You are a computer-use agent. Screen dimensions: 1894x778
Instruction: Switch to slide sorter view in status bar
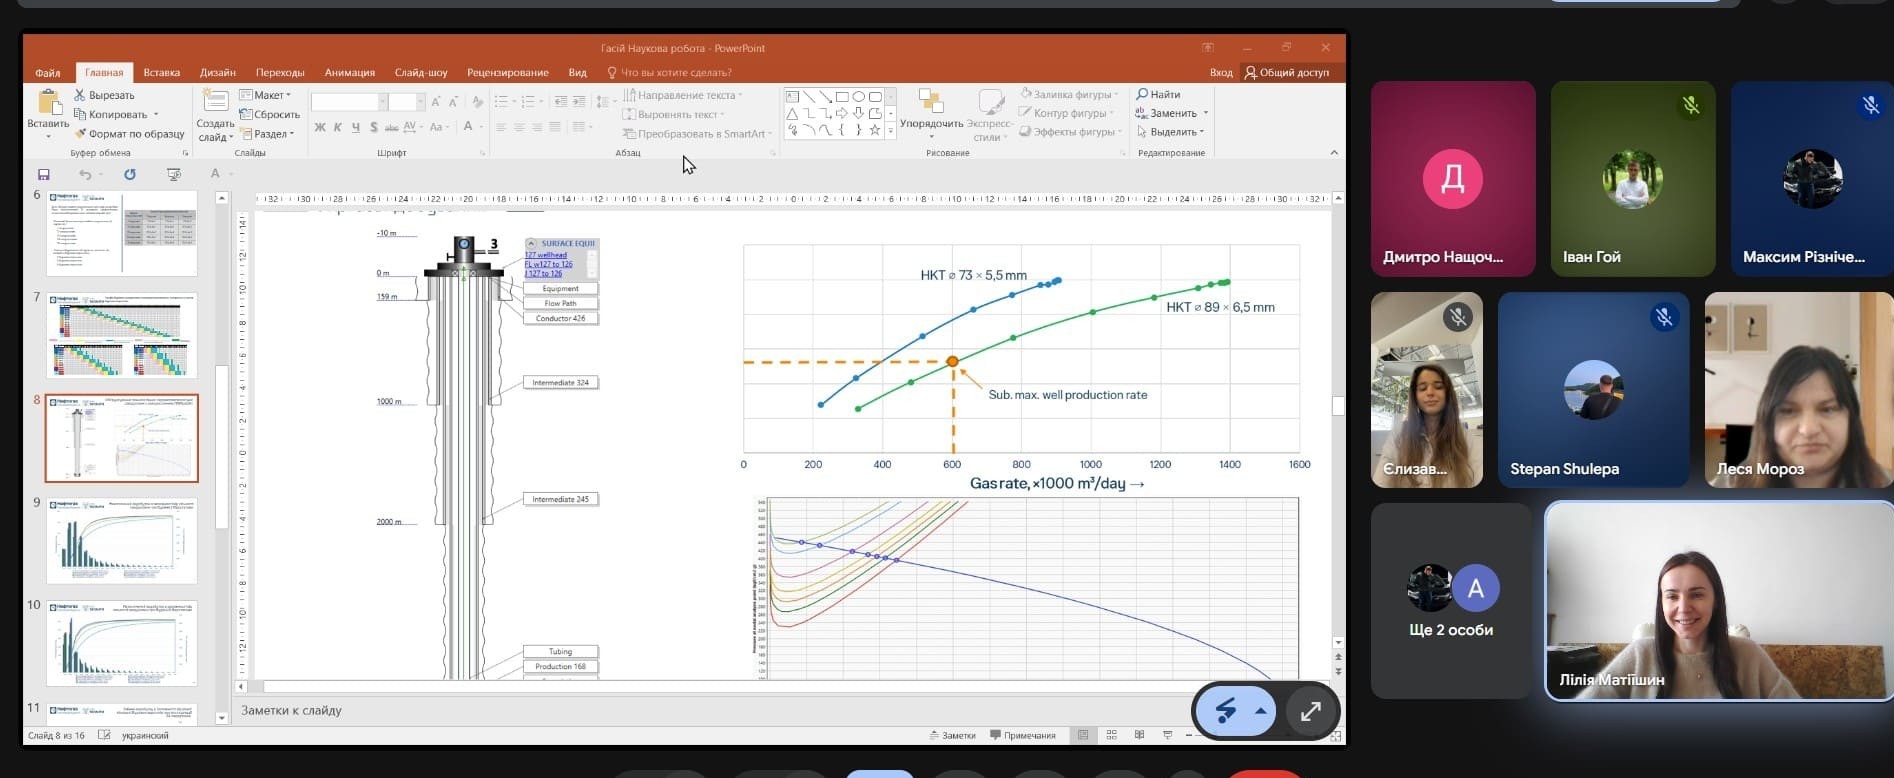[x=1111, y=735]
